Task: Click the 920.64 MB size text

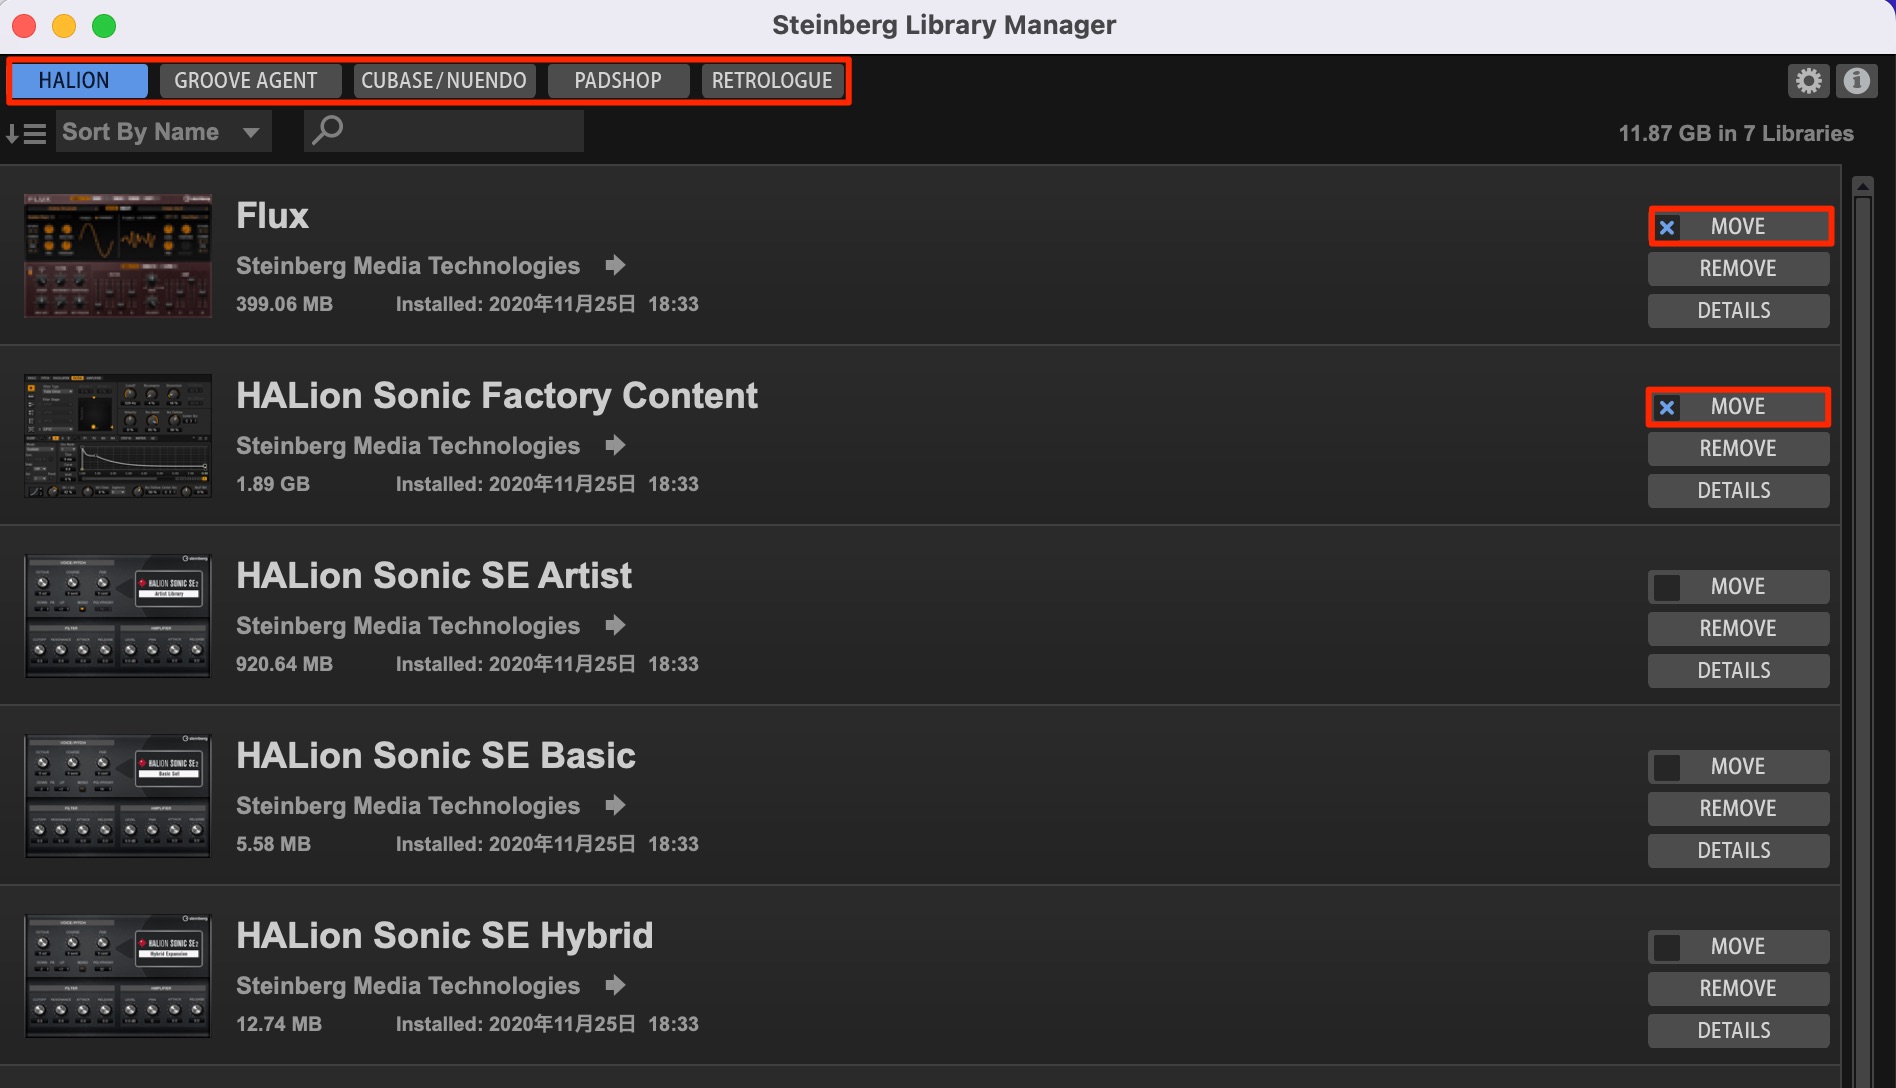Action: pyautogui.click(x=284, y=664)
